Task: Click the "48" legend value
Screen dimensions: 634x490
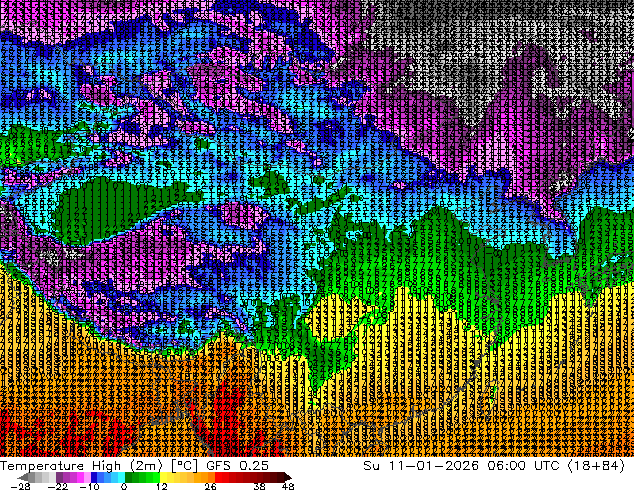Action: coord(288,486)
